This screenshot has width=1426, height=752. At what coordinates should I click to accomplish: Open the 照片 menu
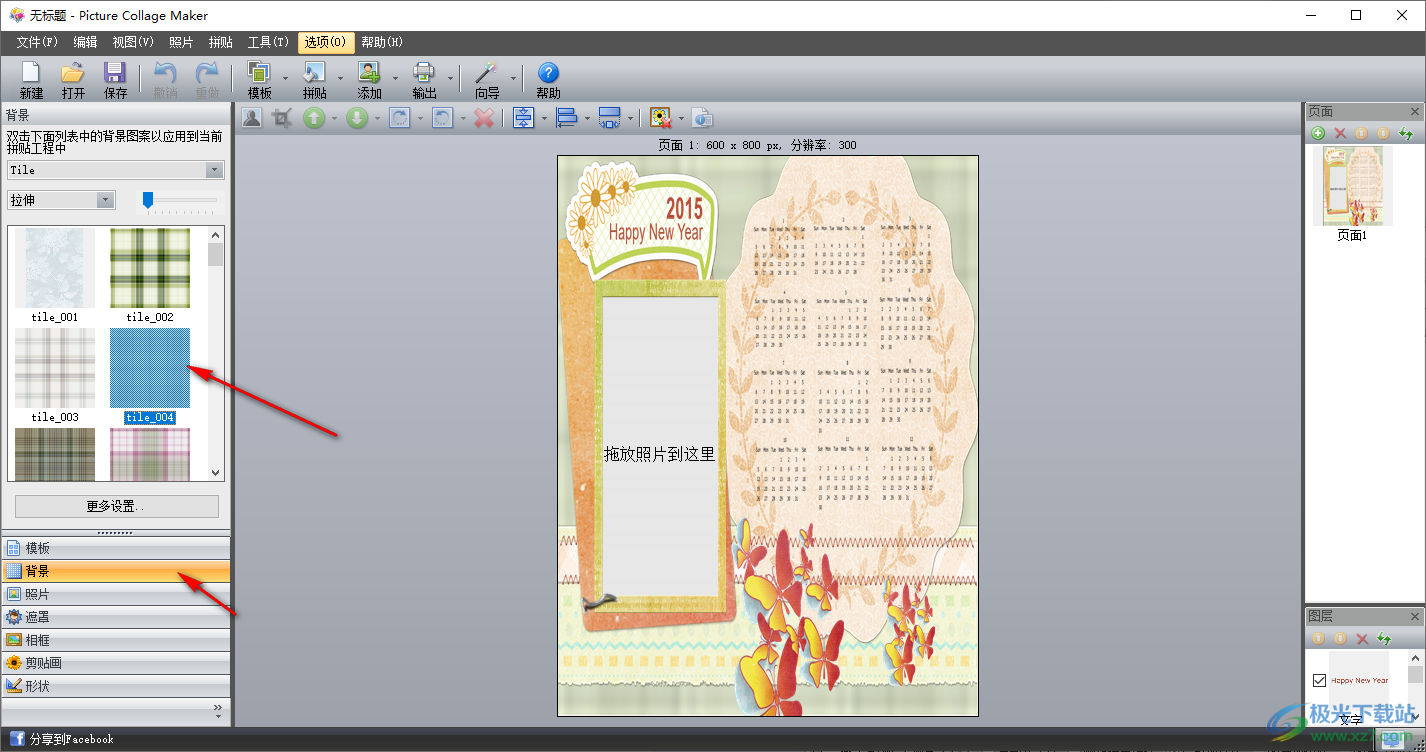(181, 42)
